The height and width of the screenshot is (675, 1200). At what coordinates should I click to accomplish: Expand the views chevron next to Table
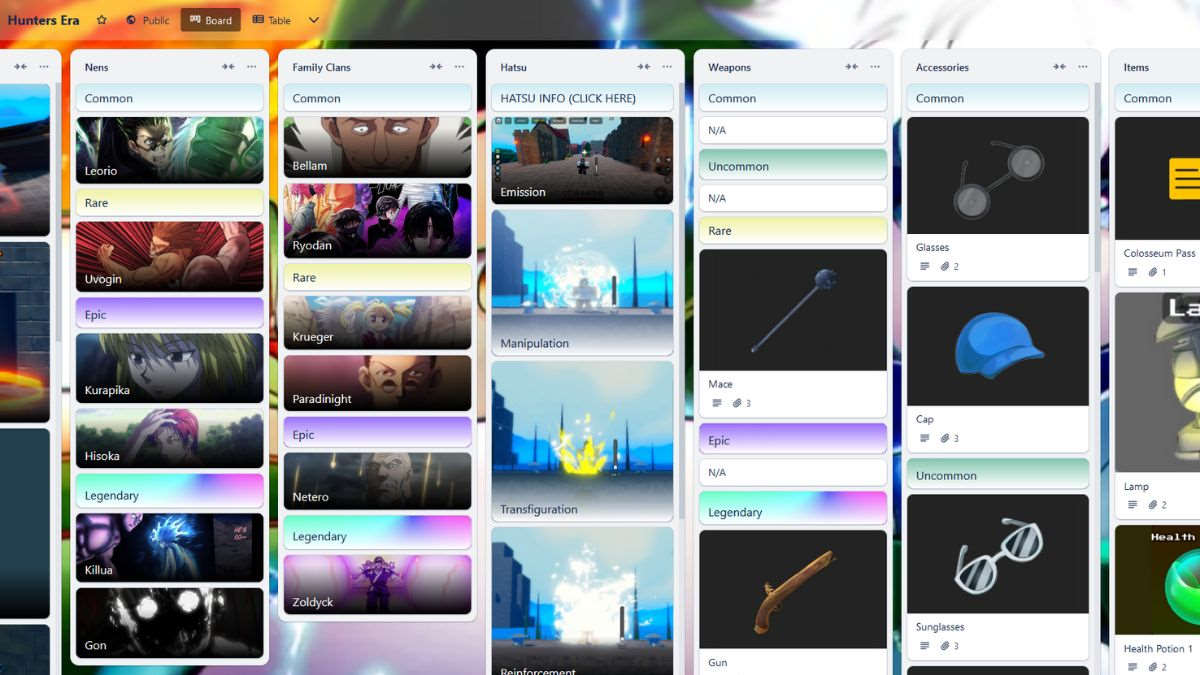tap(313, 20)
